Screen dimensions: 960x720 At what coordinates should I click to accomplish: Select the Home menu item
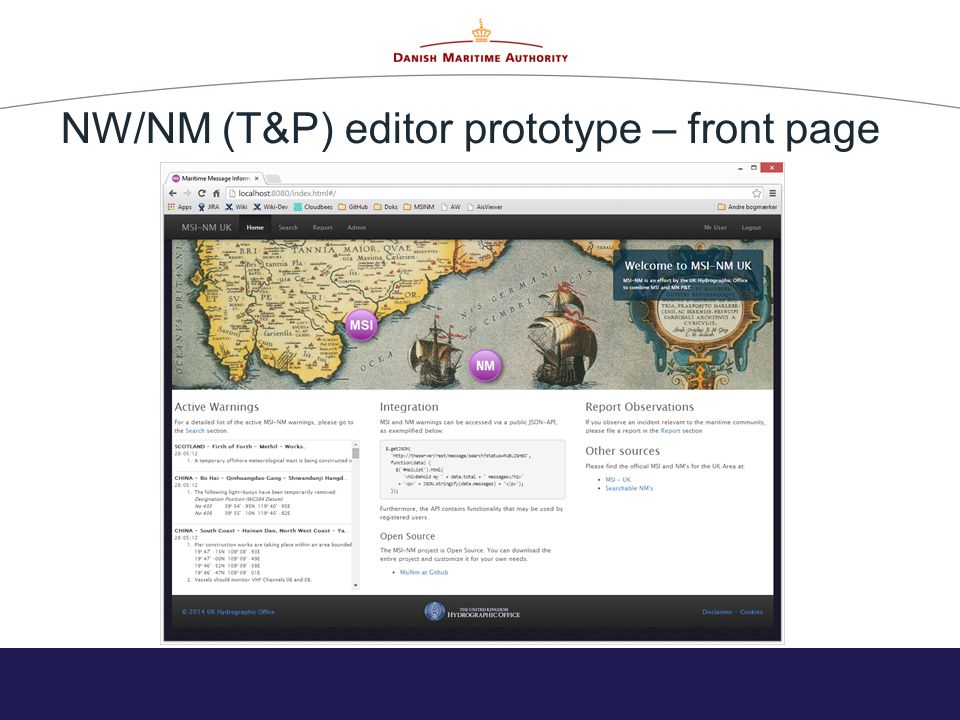255,227
